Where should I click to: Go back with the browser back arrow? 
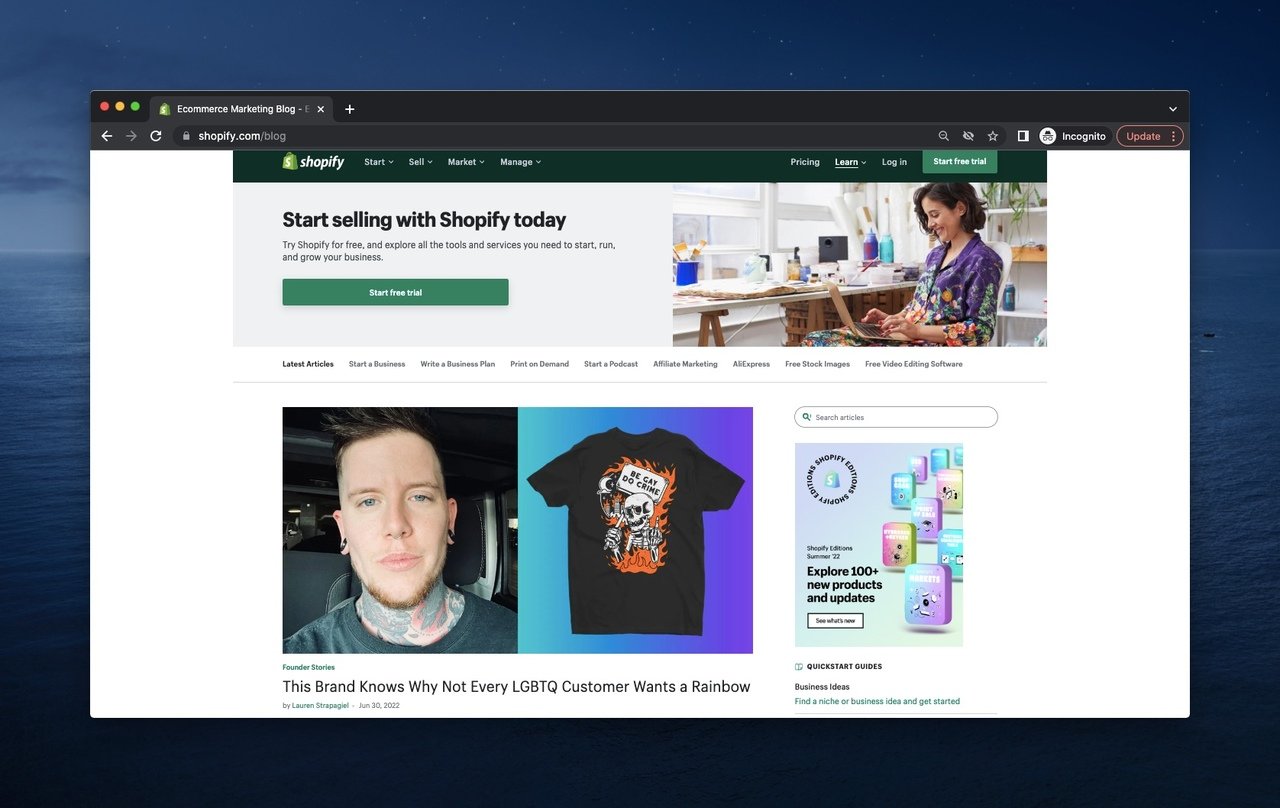coord(107,136)
